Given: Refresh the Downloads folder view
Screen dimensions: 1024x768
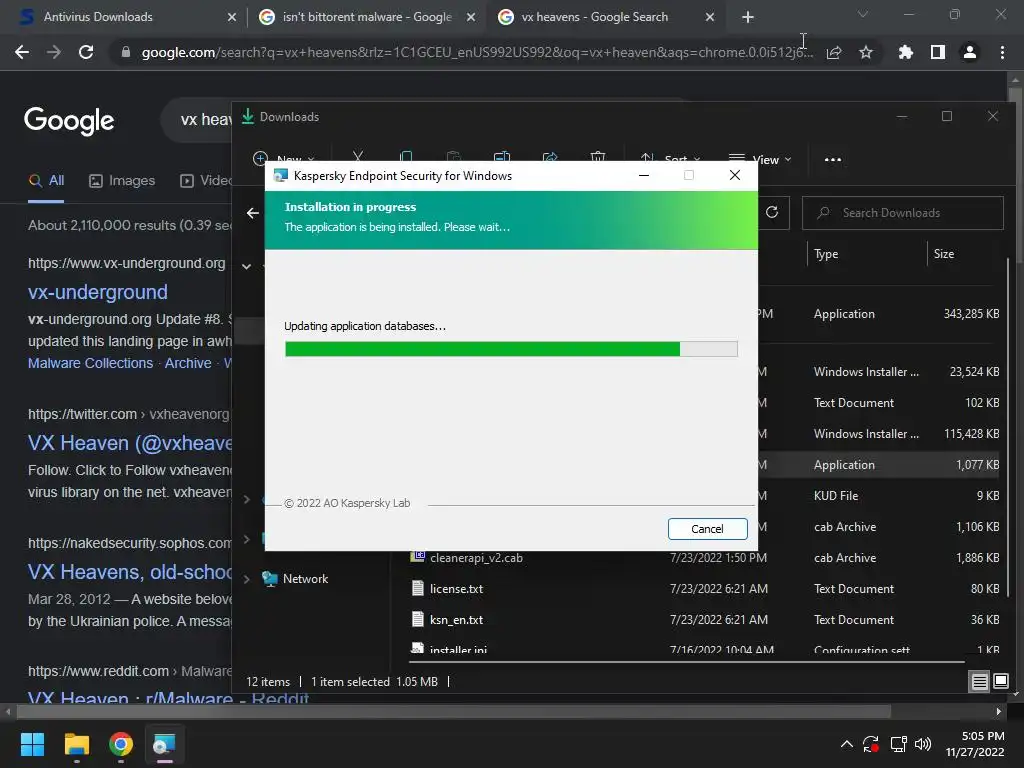Looking at the screenshot, I should 772,212.
